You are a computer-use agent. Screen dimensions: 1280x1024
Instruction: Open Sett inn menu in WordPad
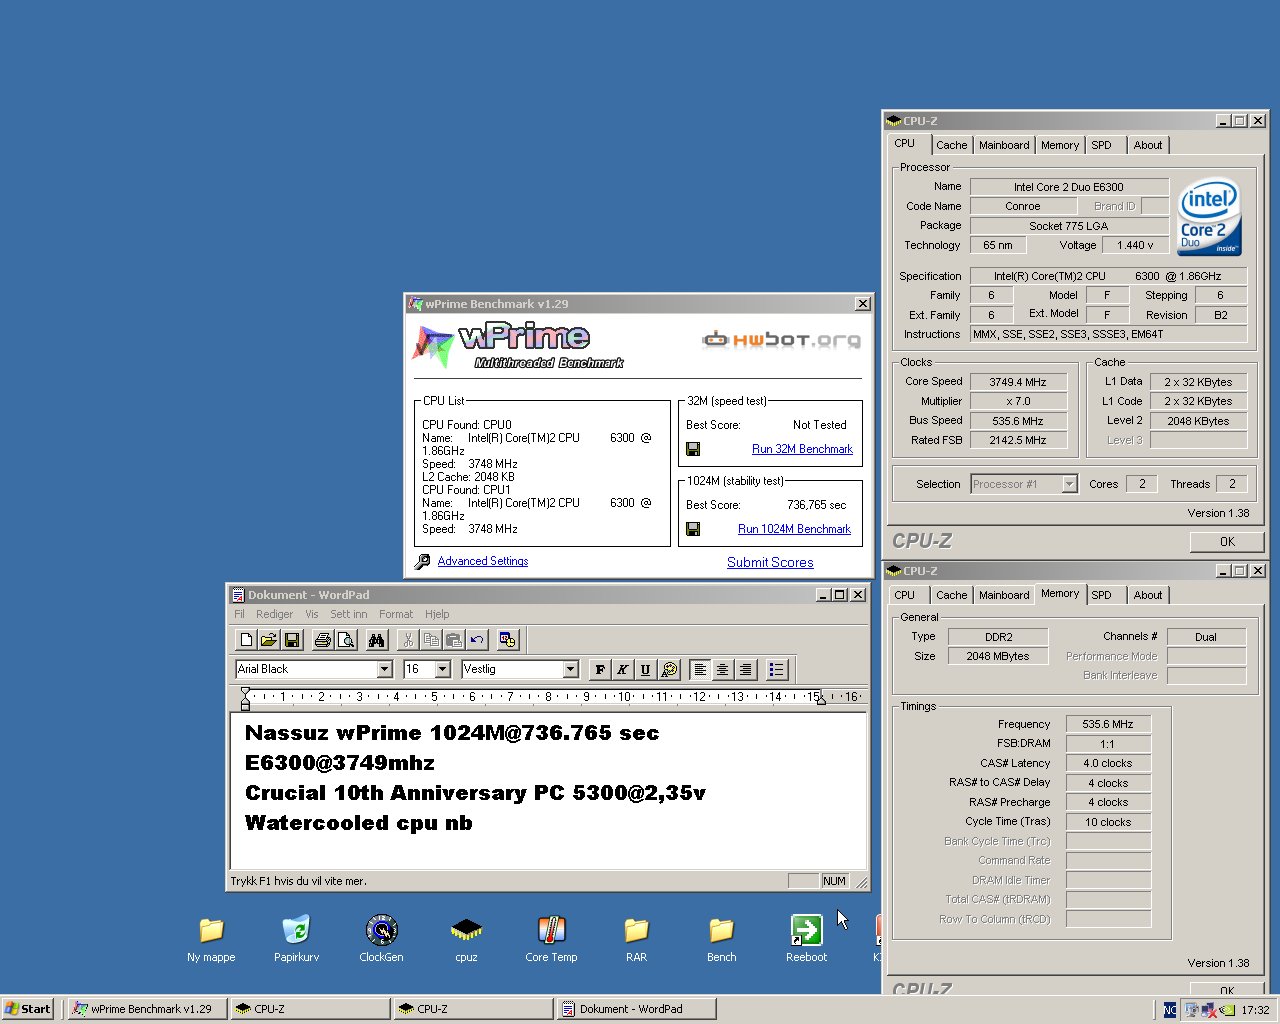(x=349, y=614)
